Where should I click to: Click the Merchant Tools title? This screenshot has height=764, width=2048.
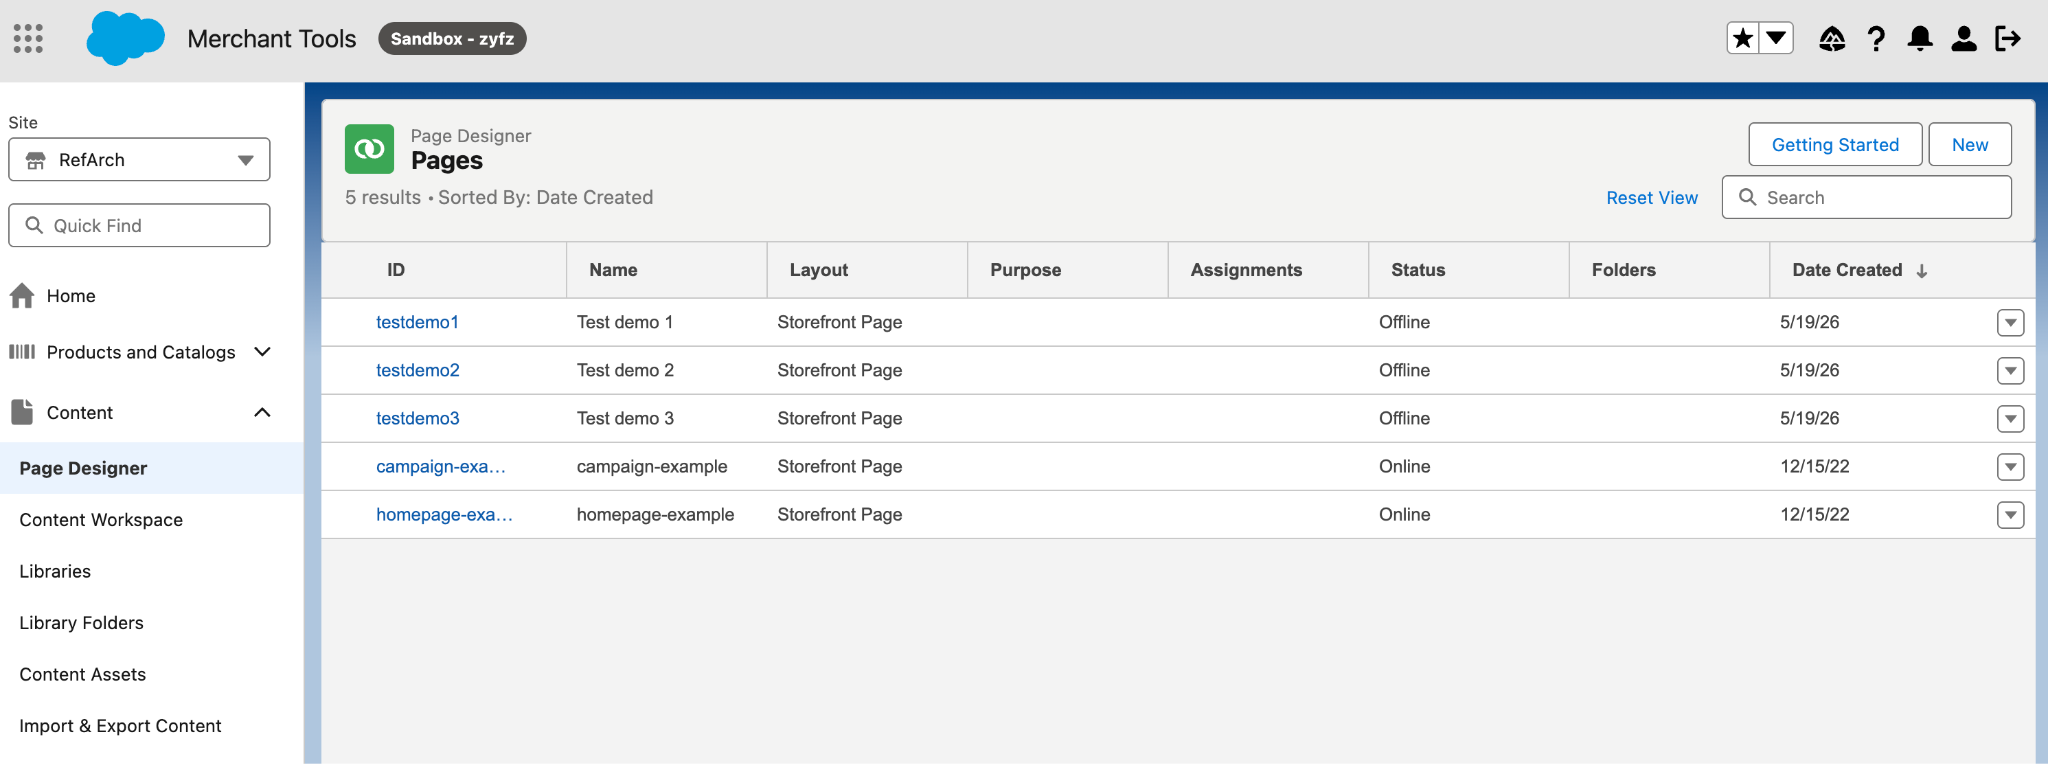[271, 38]
